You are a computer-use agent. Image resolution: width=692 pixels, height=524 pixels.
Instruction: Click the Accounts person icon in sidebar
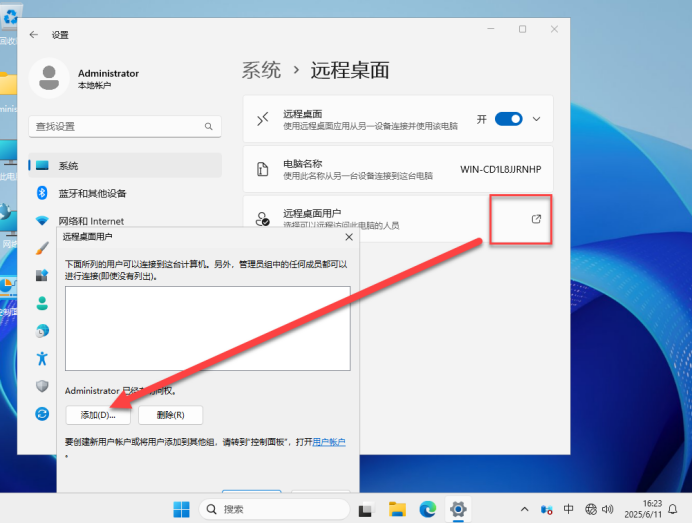pos(42,302)
